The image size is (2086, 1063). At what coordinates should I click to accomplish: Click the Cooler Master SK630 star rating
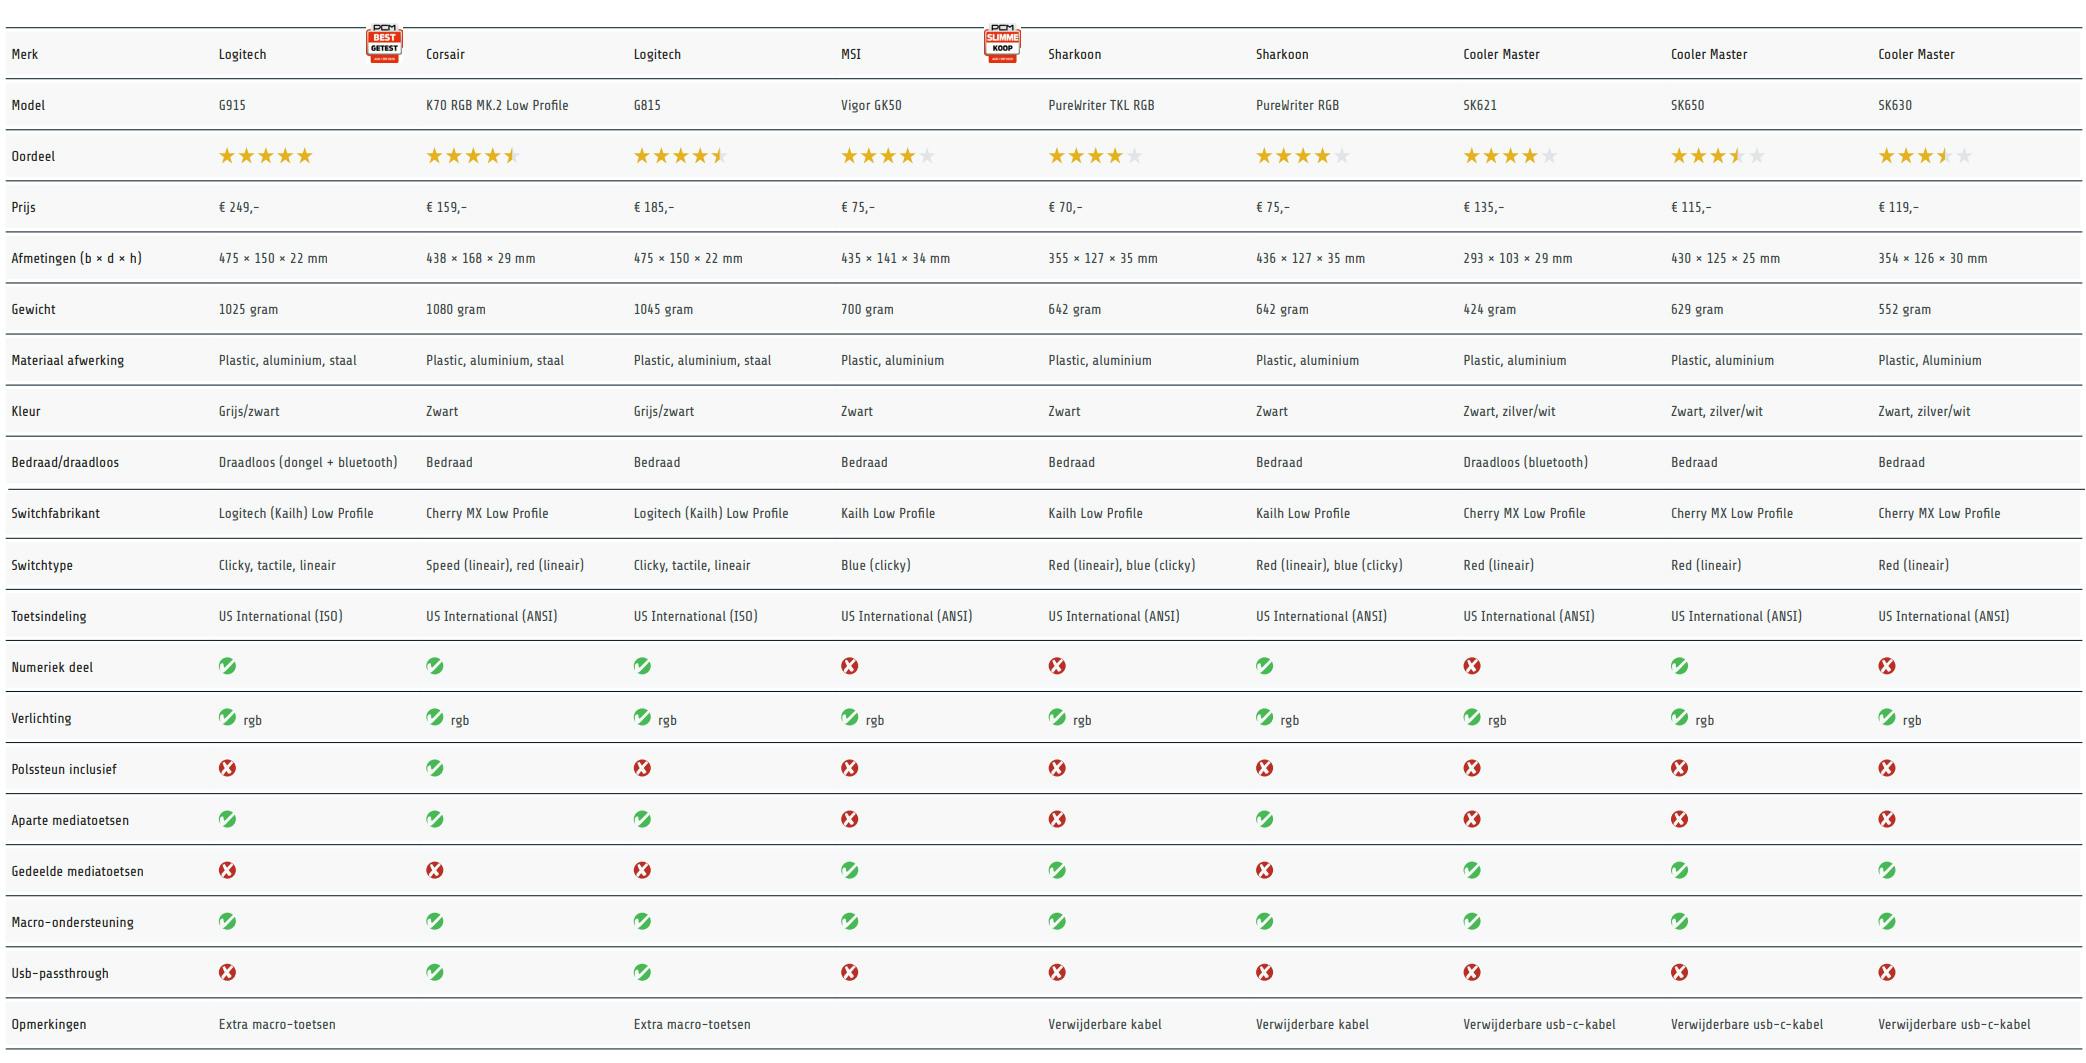(x=1924, y=156)
